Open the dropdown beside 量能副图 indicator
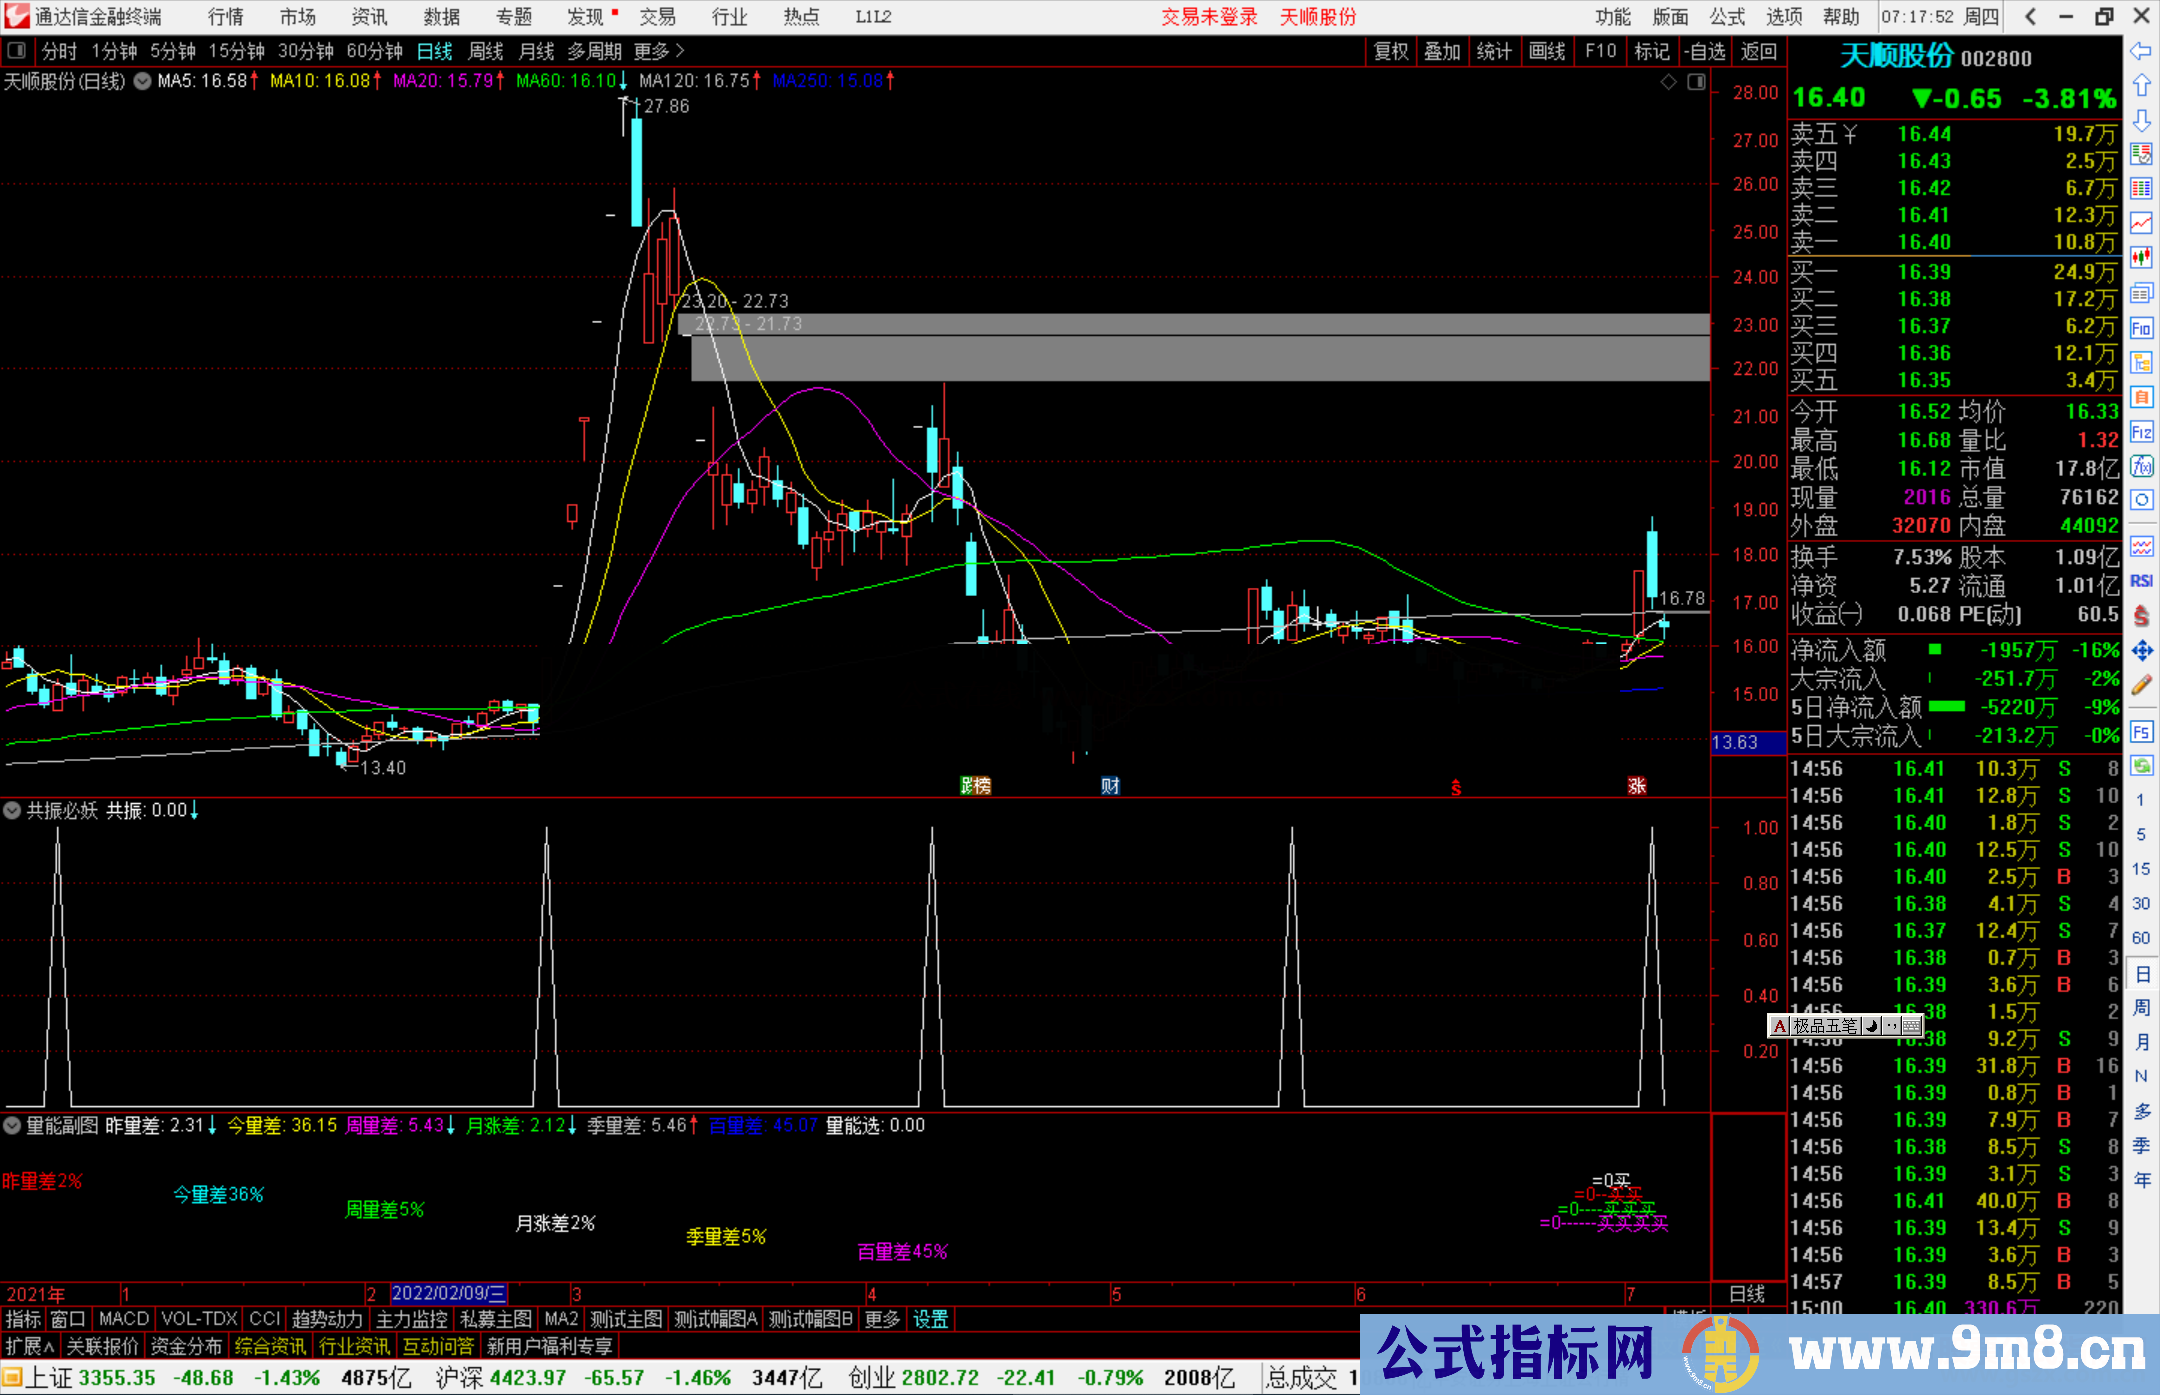The width and height of the screenshot is (2160, 1395). (x=12, y=1125)
